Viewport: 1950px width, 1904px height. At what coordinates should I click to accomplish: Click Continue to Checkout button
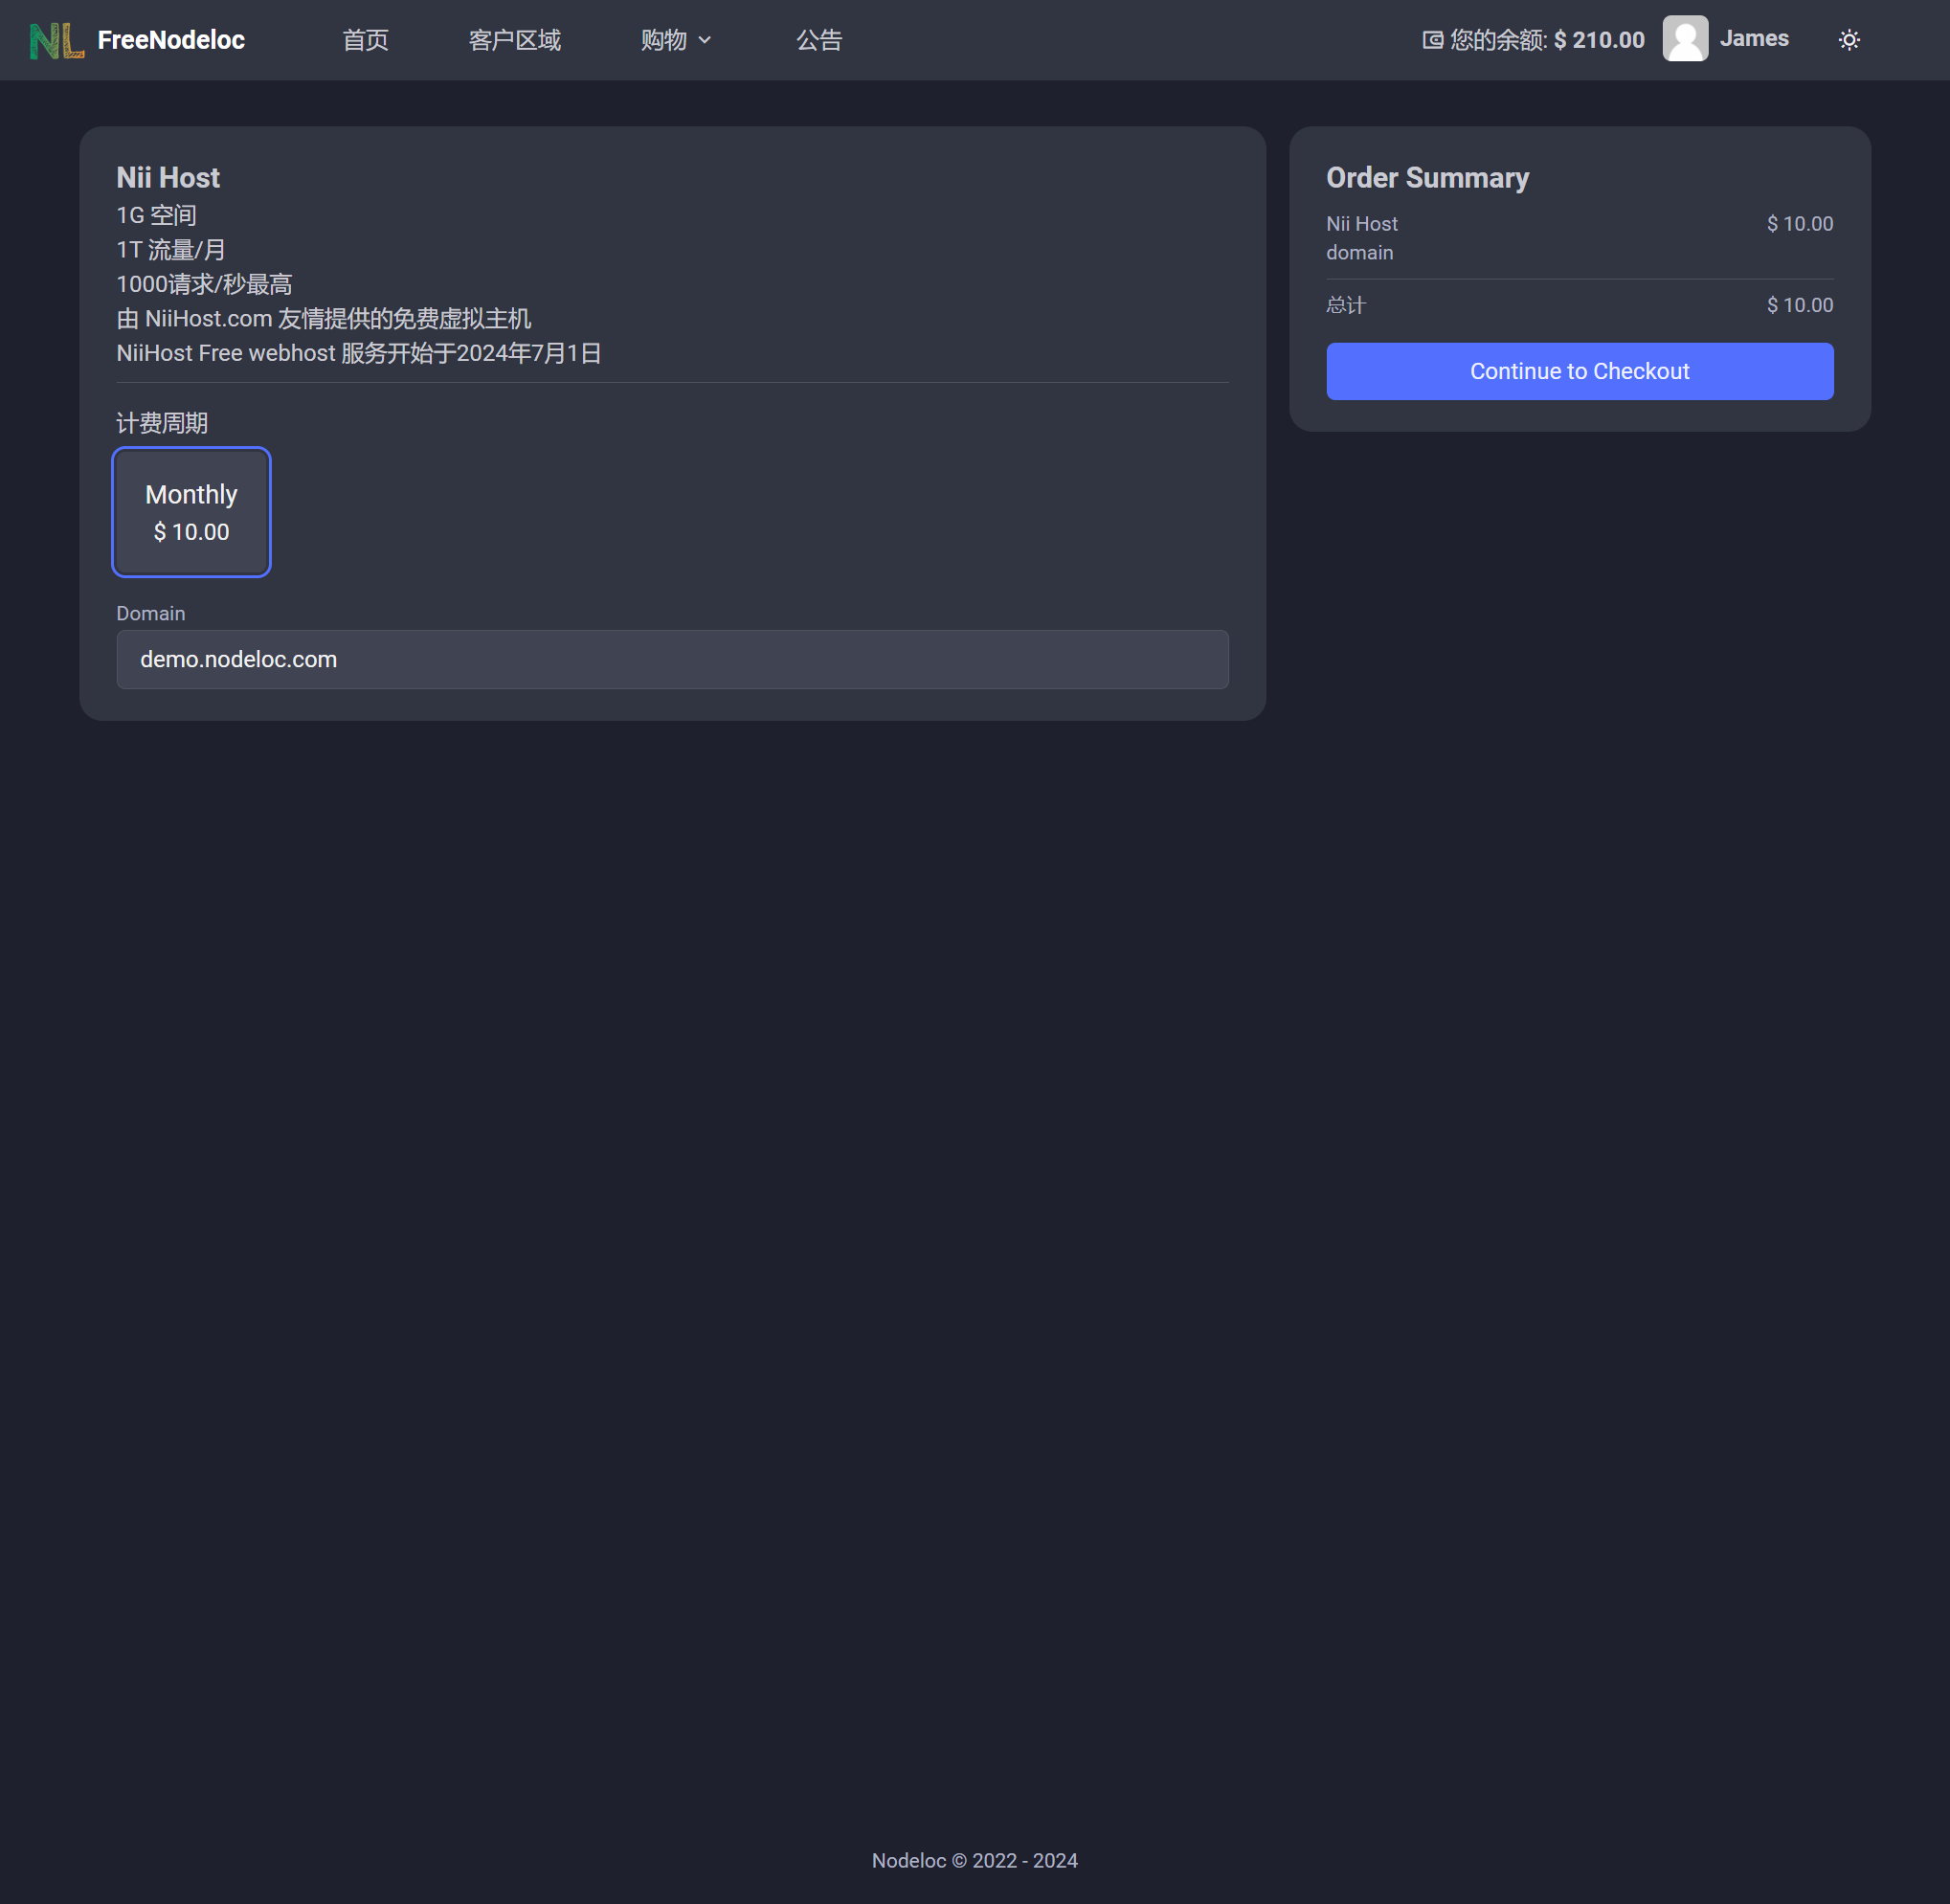coord(1580,370)
